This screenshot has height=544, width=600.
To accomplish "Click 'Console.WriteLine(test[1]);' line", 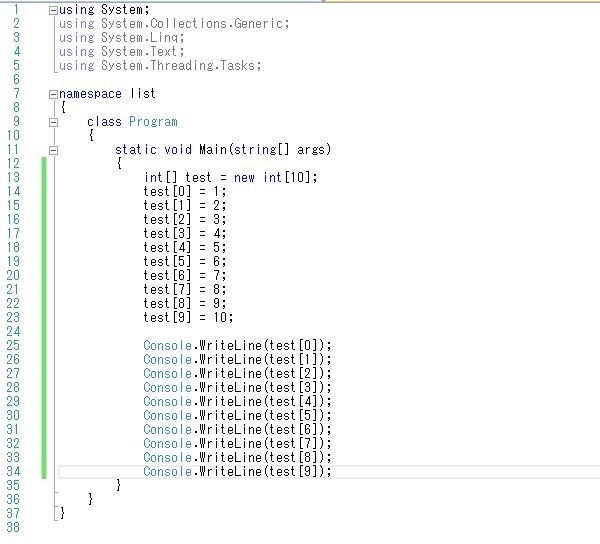I will pyautogui.click(x=237, y=359).
